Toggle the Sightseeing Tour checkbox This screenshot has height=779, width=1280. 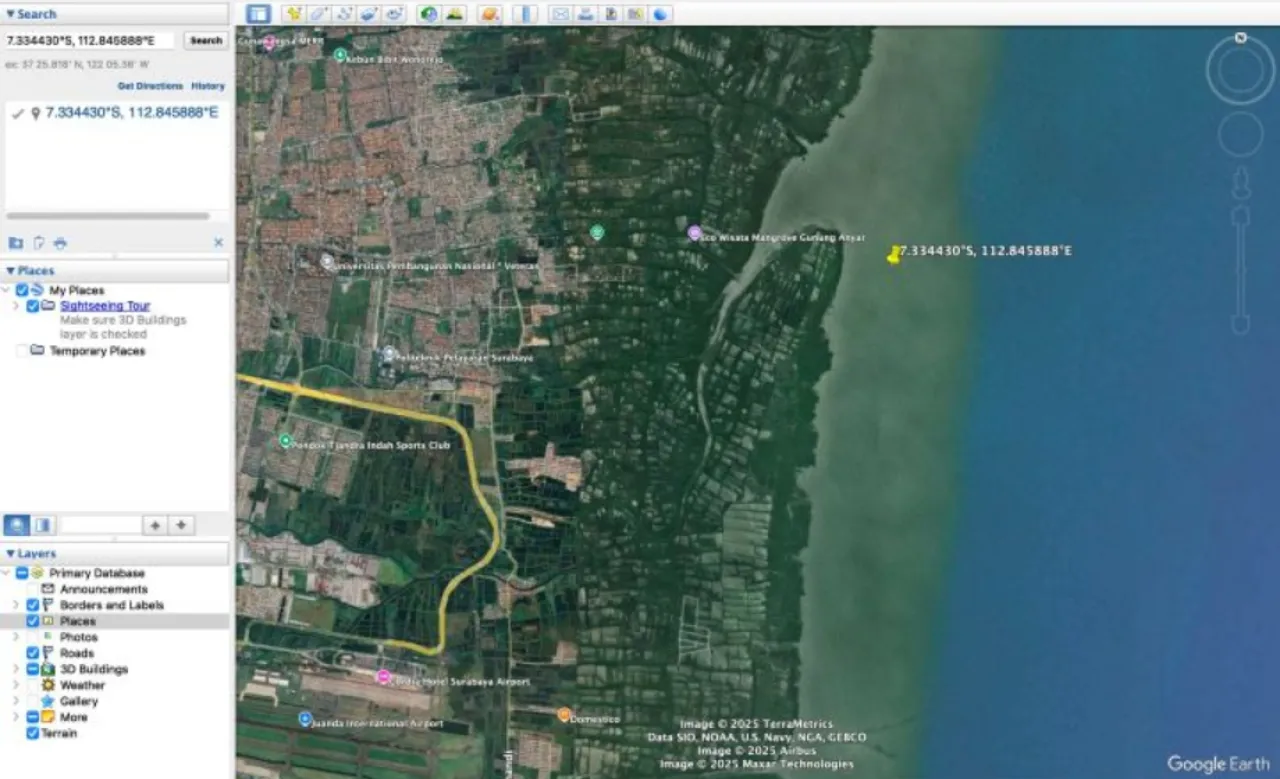click(x=33, y=306)
